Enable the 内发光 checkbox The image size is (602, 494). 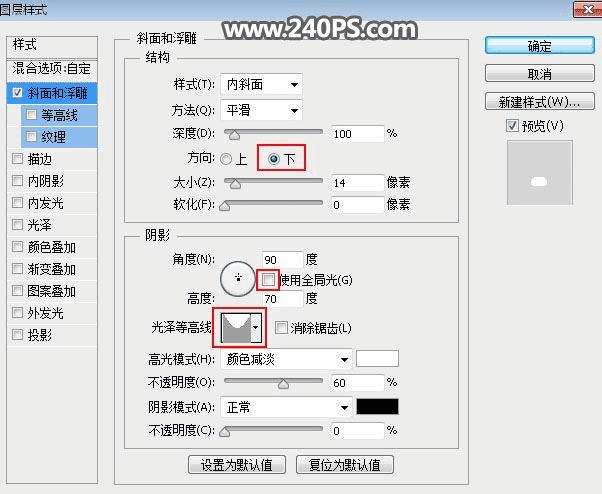click(x=17, y=202)
